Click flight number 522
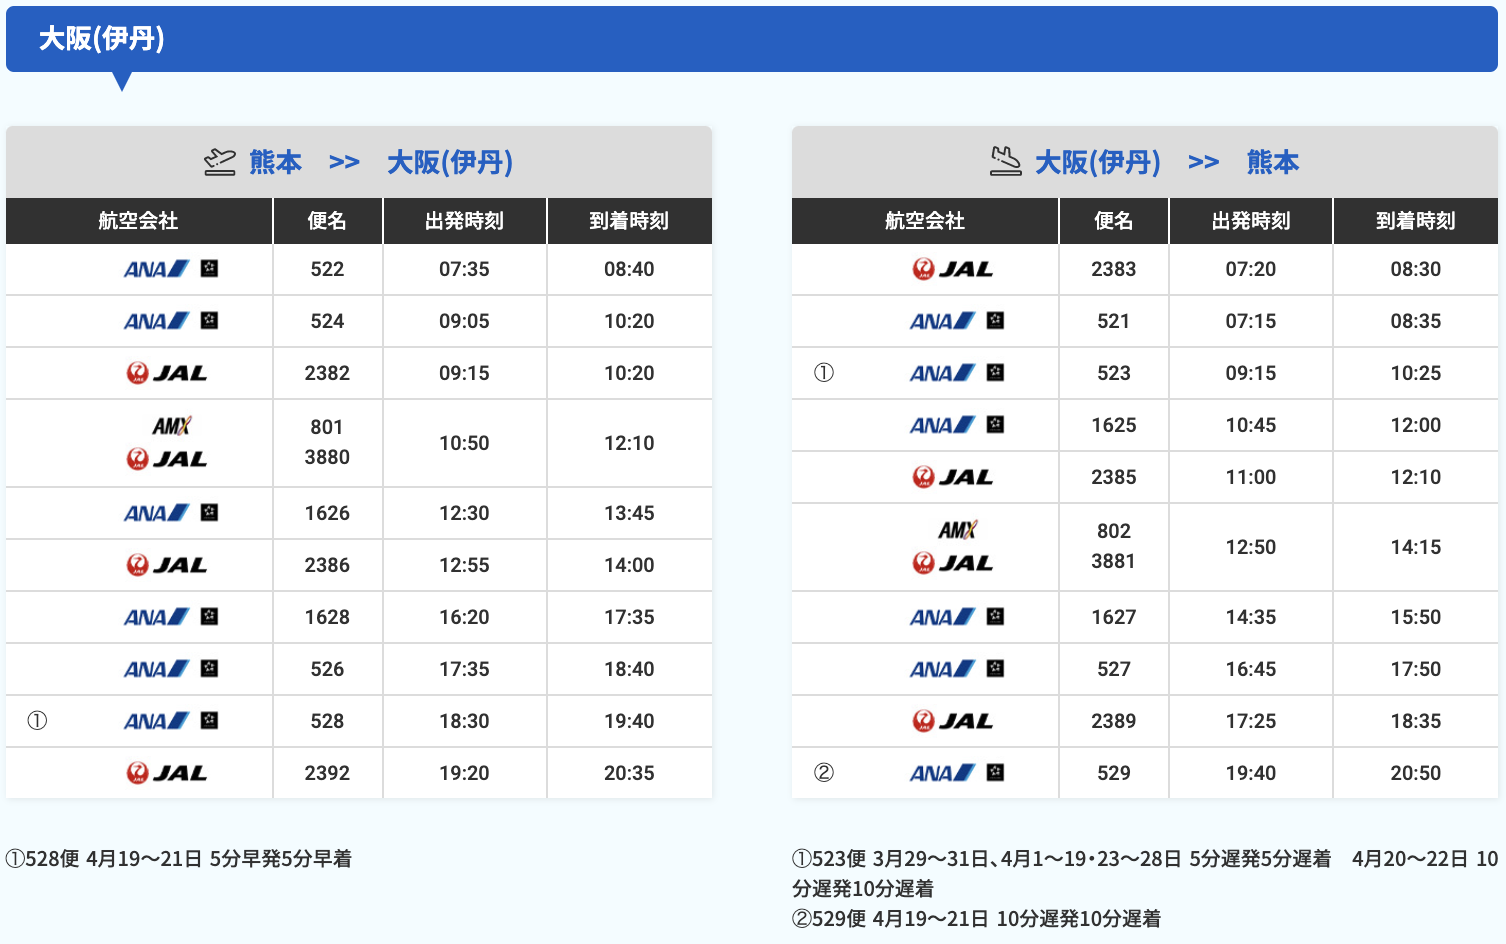 [x=327, y=269]
